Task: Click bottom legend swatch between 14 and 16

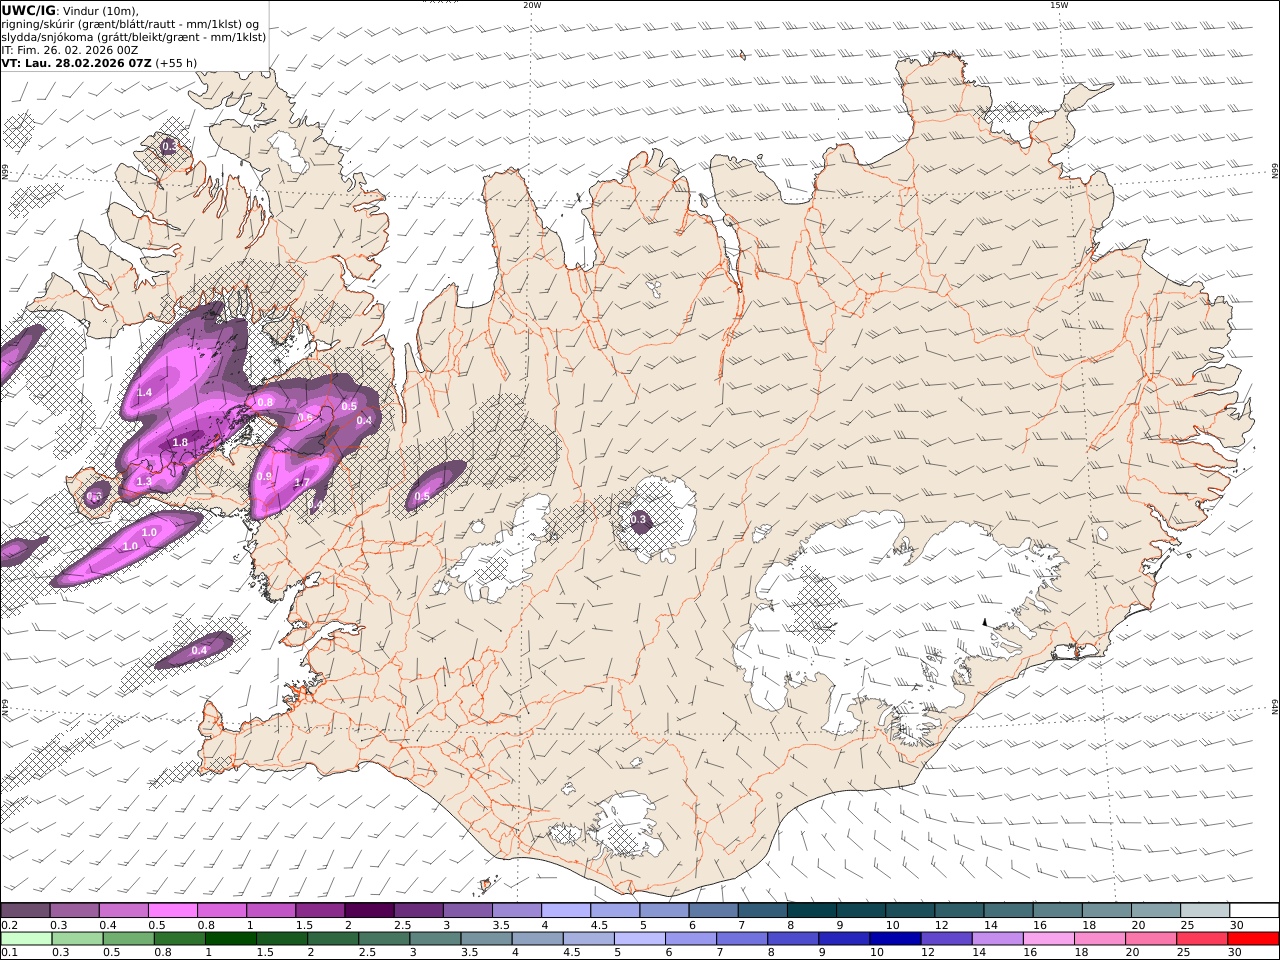Action: [x=996, y=939]
